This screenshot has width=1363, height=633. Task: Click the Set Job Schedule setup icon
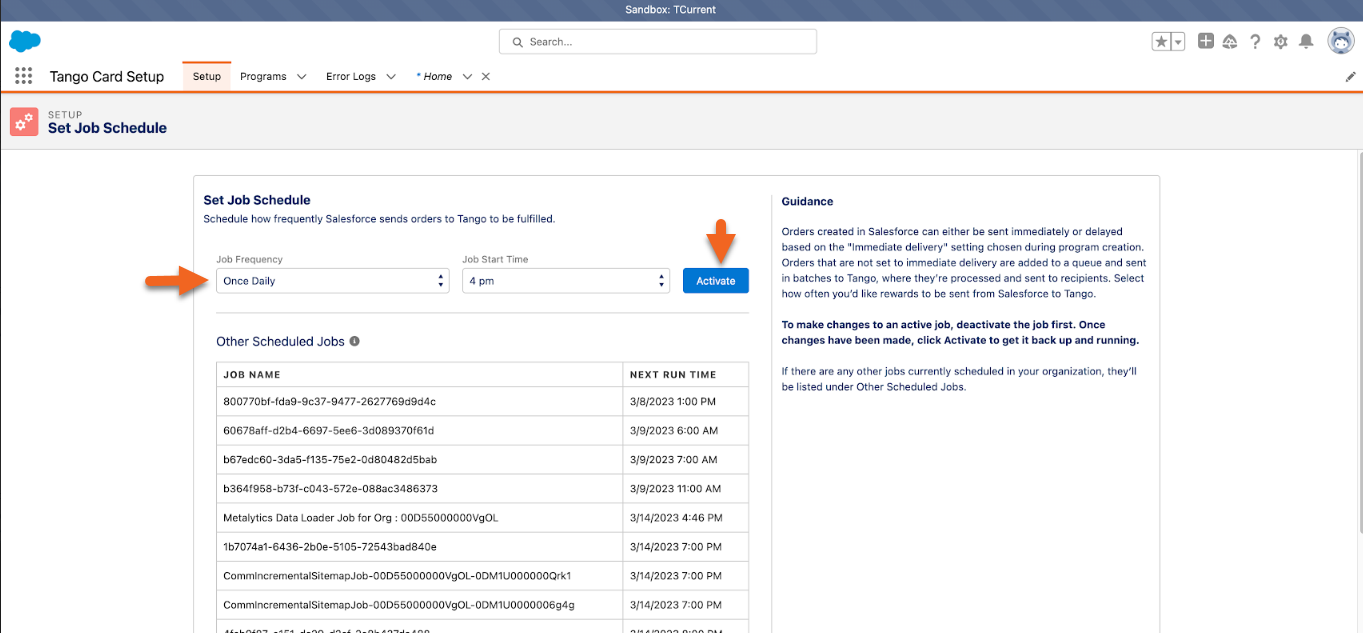tap(24, 121)
